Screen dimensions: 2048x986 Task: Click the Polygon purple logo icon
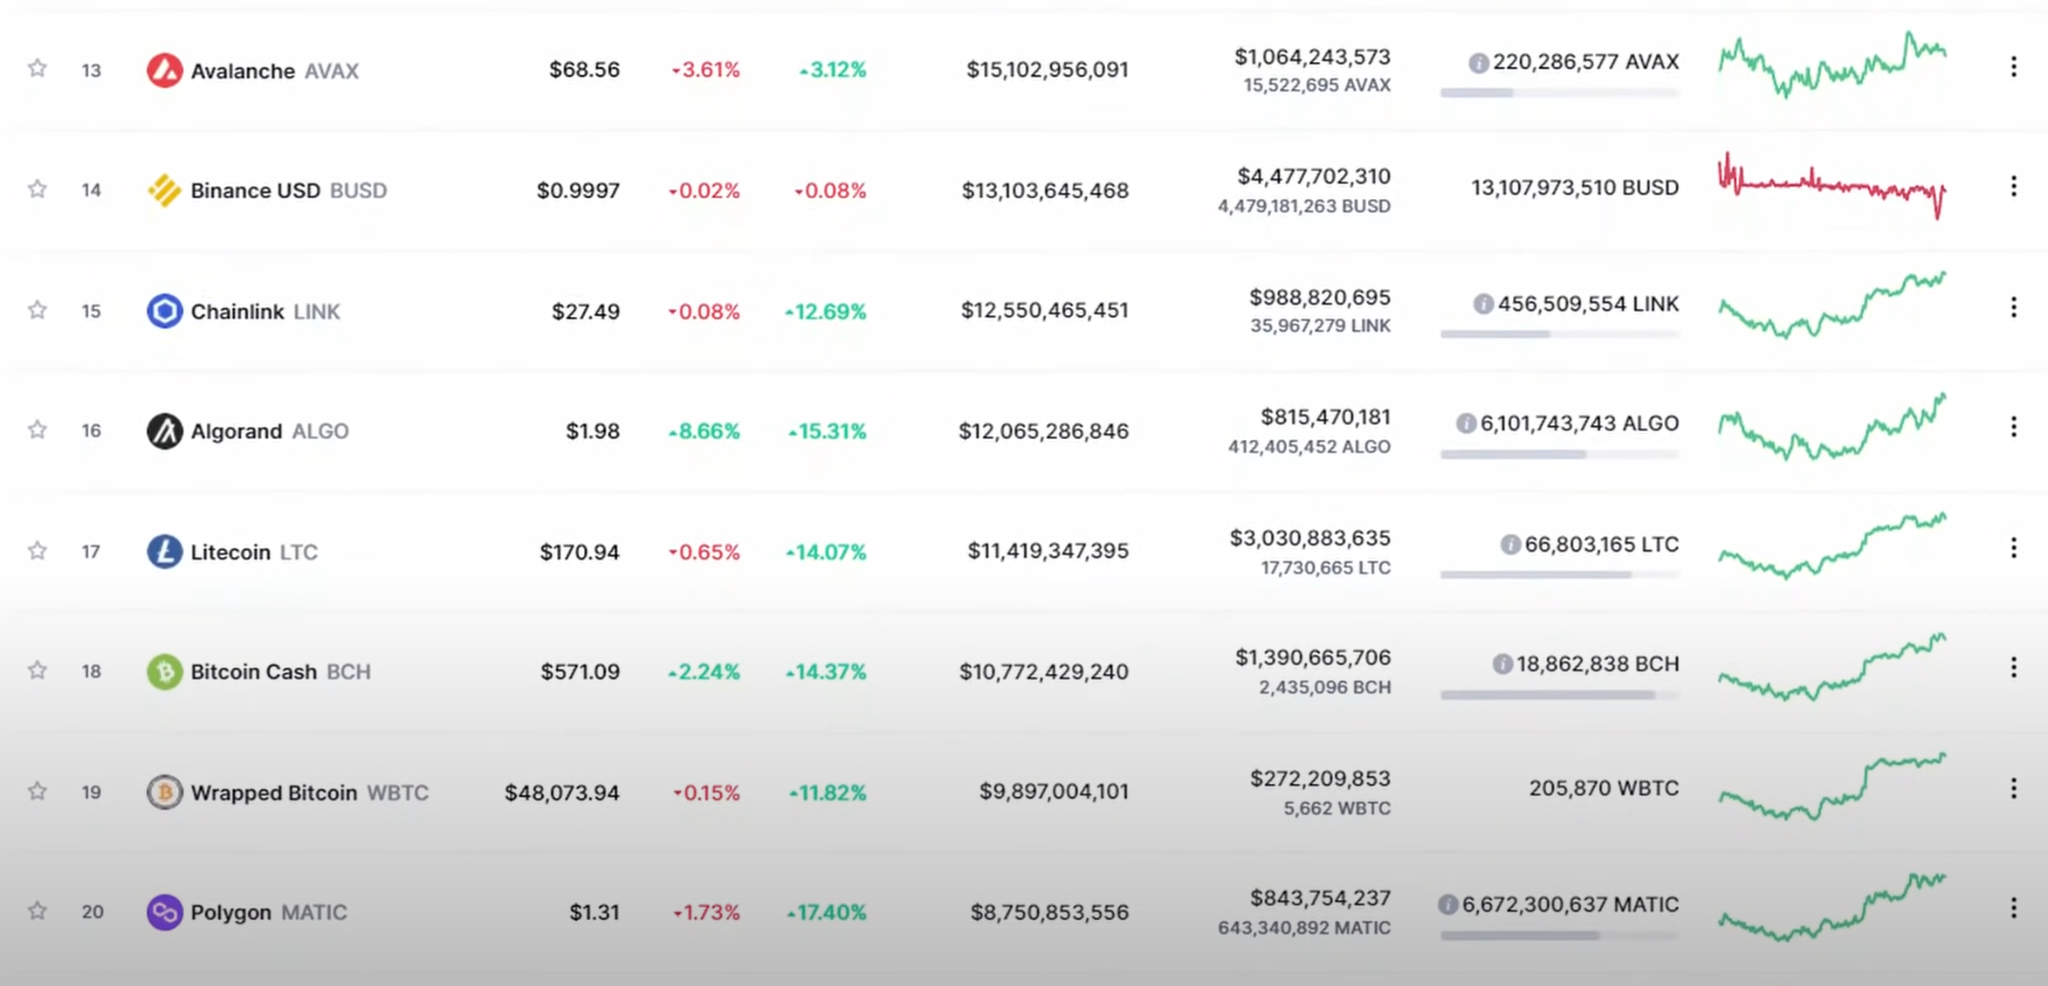[164, 912]
